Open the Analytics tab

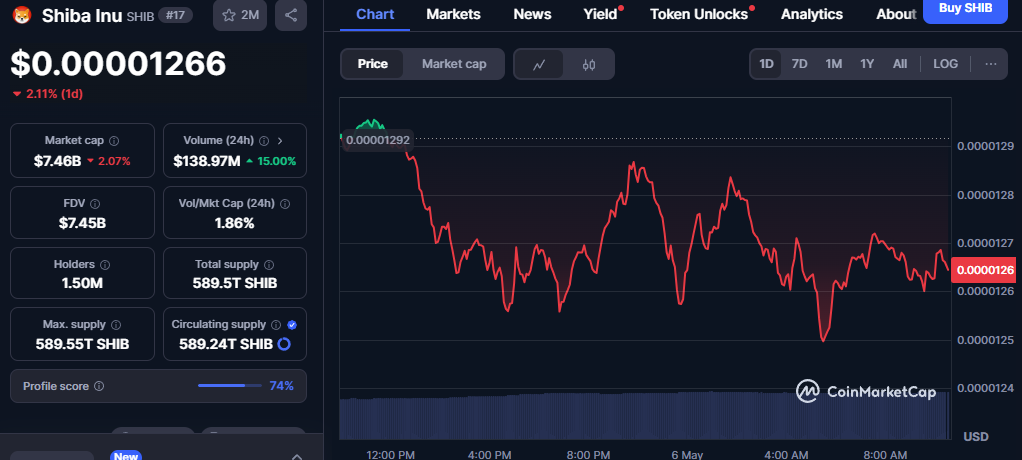pos(811,14)
